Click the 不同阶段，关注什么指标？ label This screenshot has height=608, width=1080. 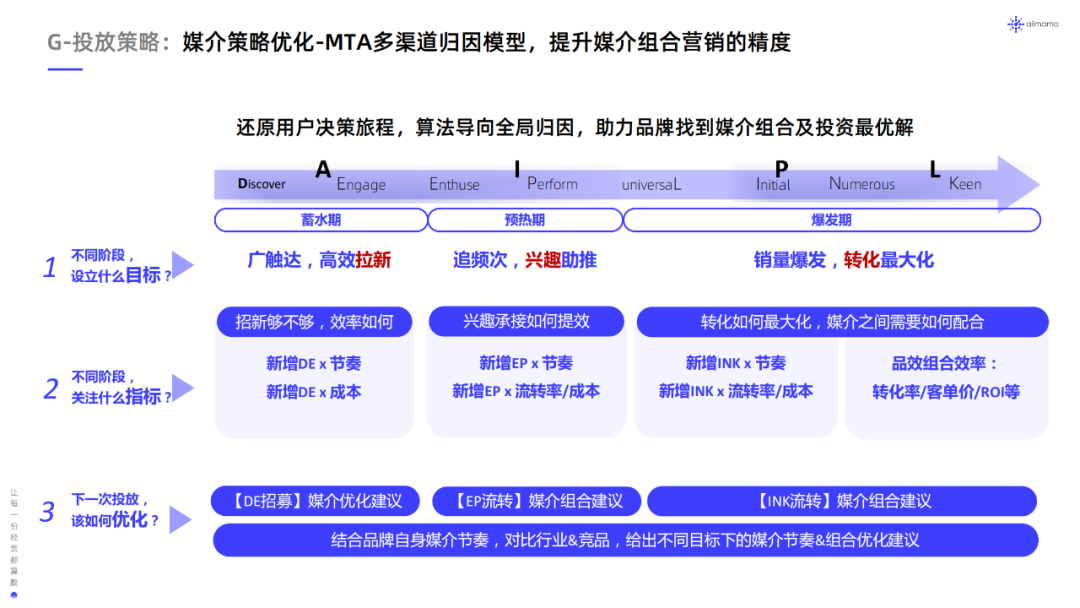pos(120,388)
